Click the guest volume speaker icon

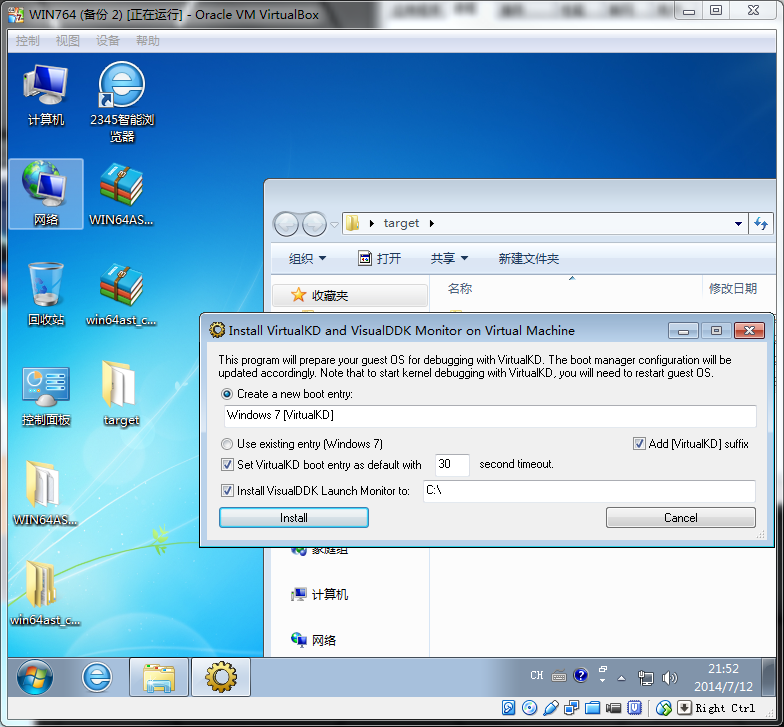(x=669, y=678)
